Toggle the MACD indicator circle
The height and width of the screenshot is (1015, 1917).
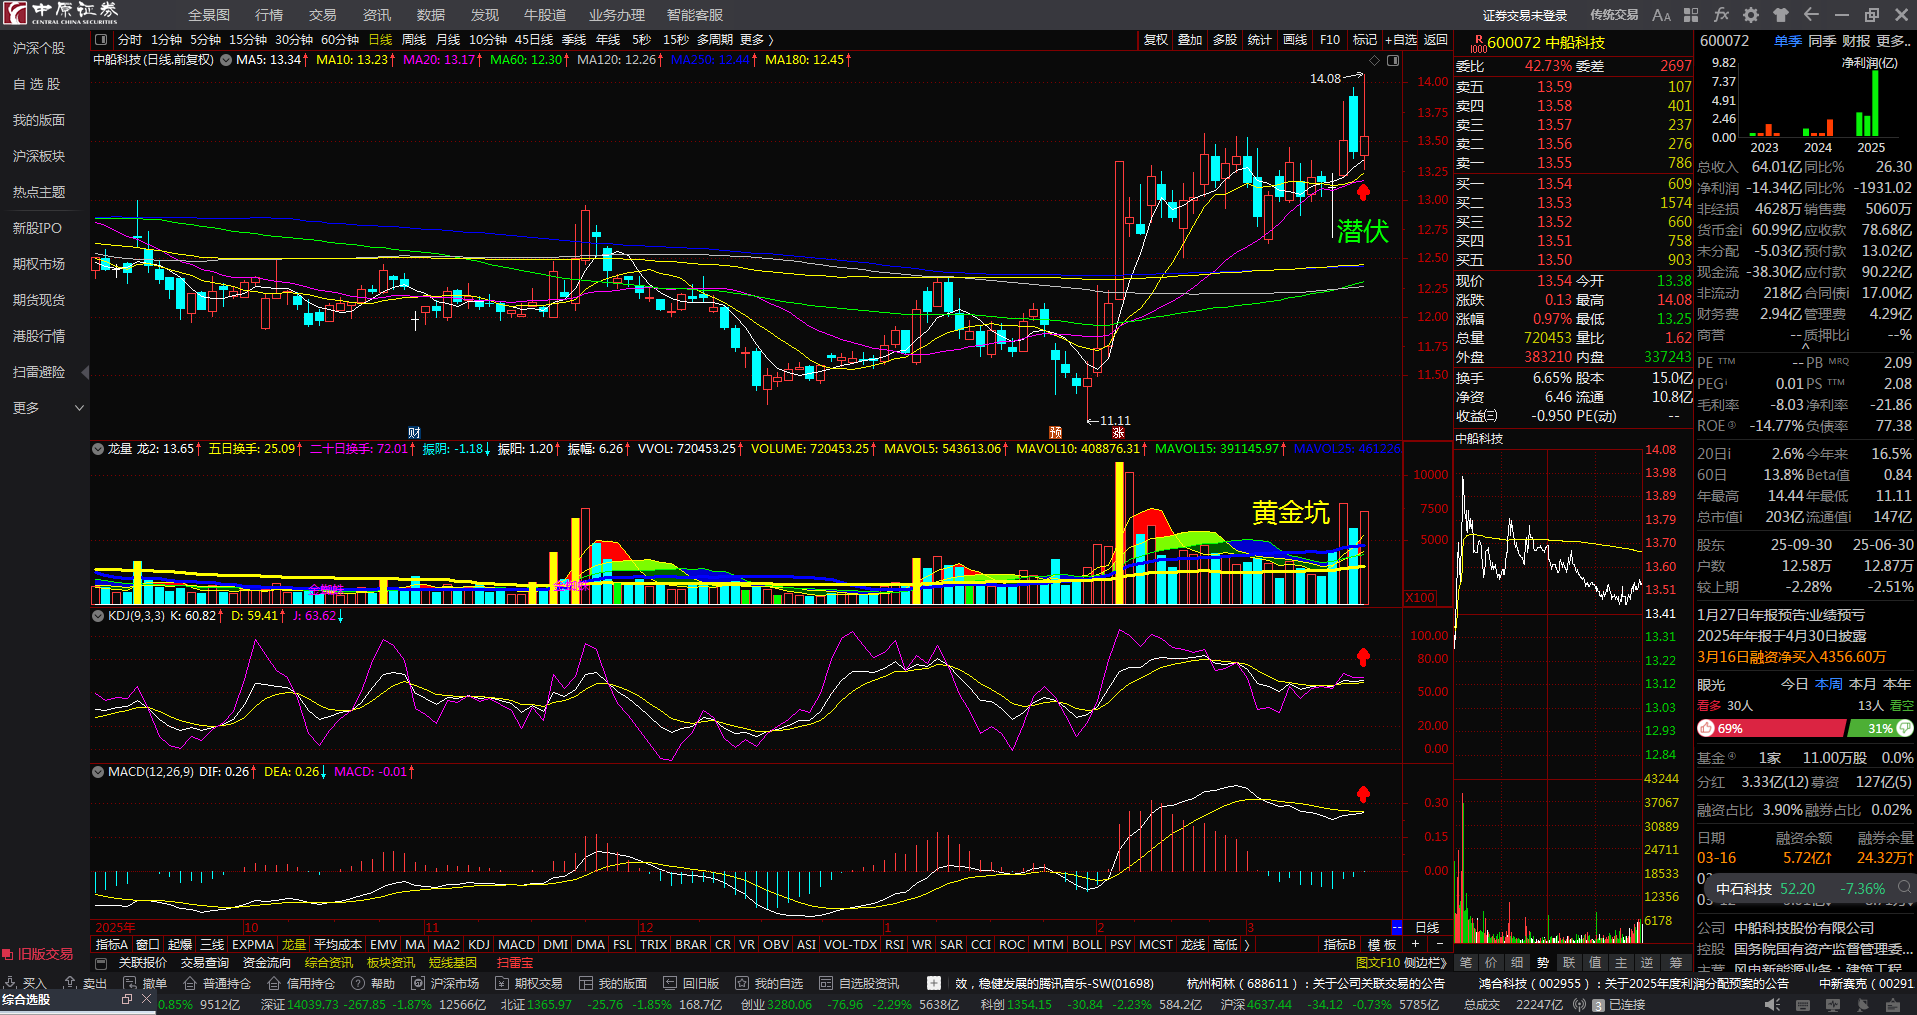[x=98, y=772]
